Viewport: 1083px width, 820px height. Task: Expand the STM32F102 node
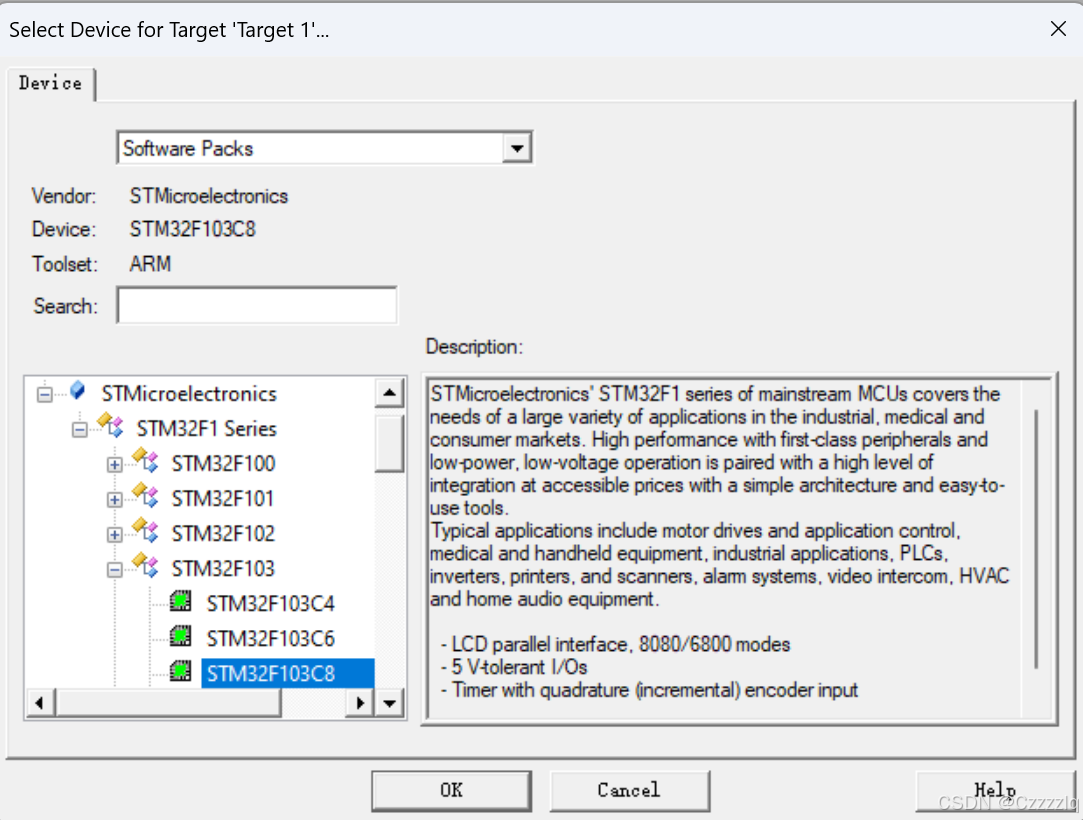pyautogui.click(x=115, y=535)
